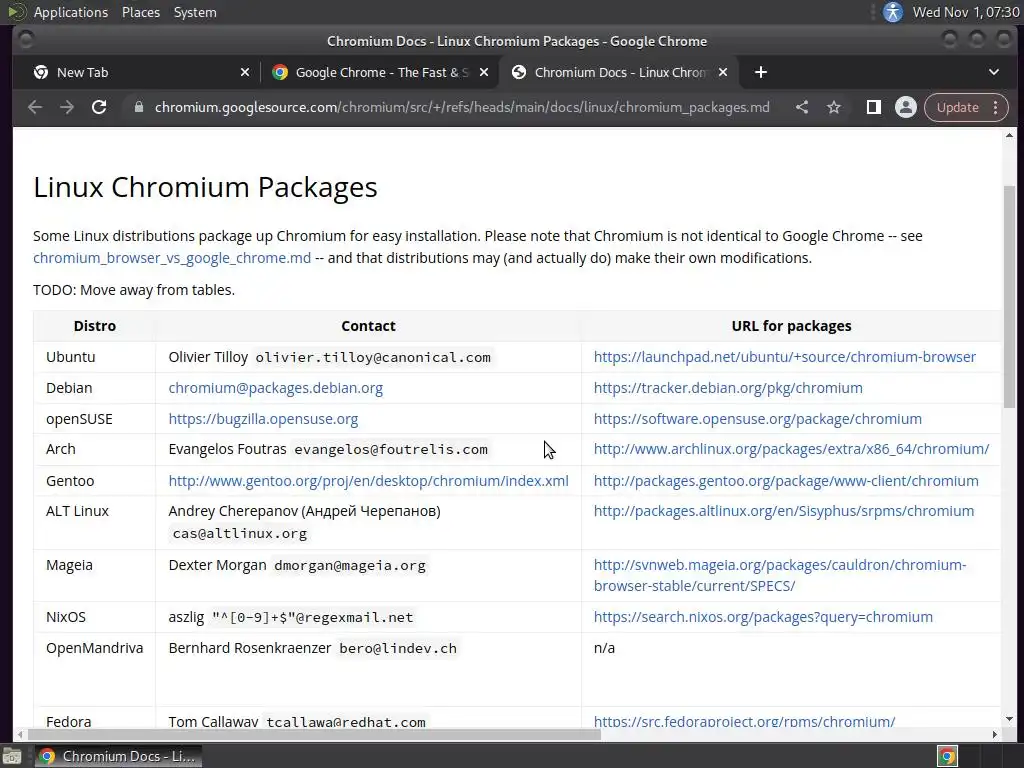This screenshot has height=768, width=1024.
Task: Click the scroll-down arrow of the vertical scrollbar
Action: click(1010, 719)
